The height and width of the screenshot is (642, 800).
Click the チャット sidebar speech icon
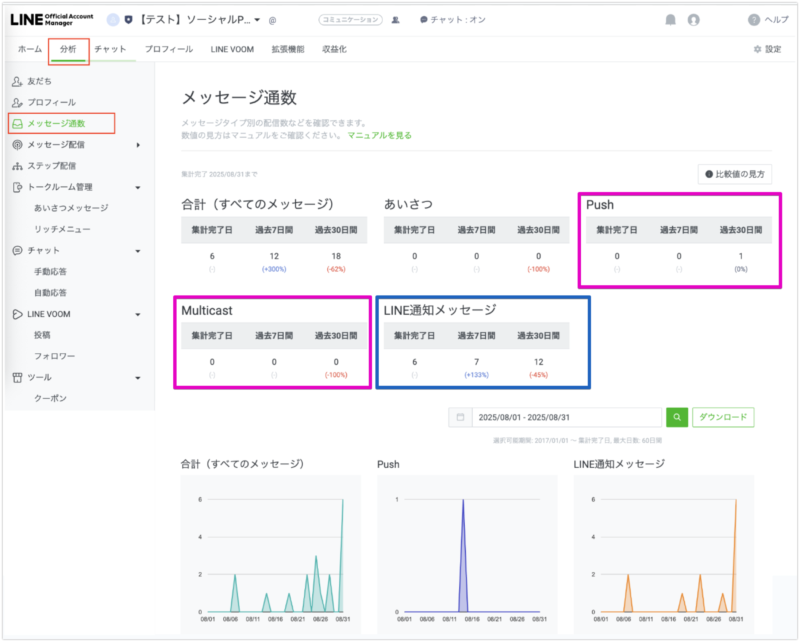click(x=17, y=251)
